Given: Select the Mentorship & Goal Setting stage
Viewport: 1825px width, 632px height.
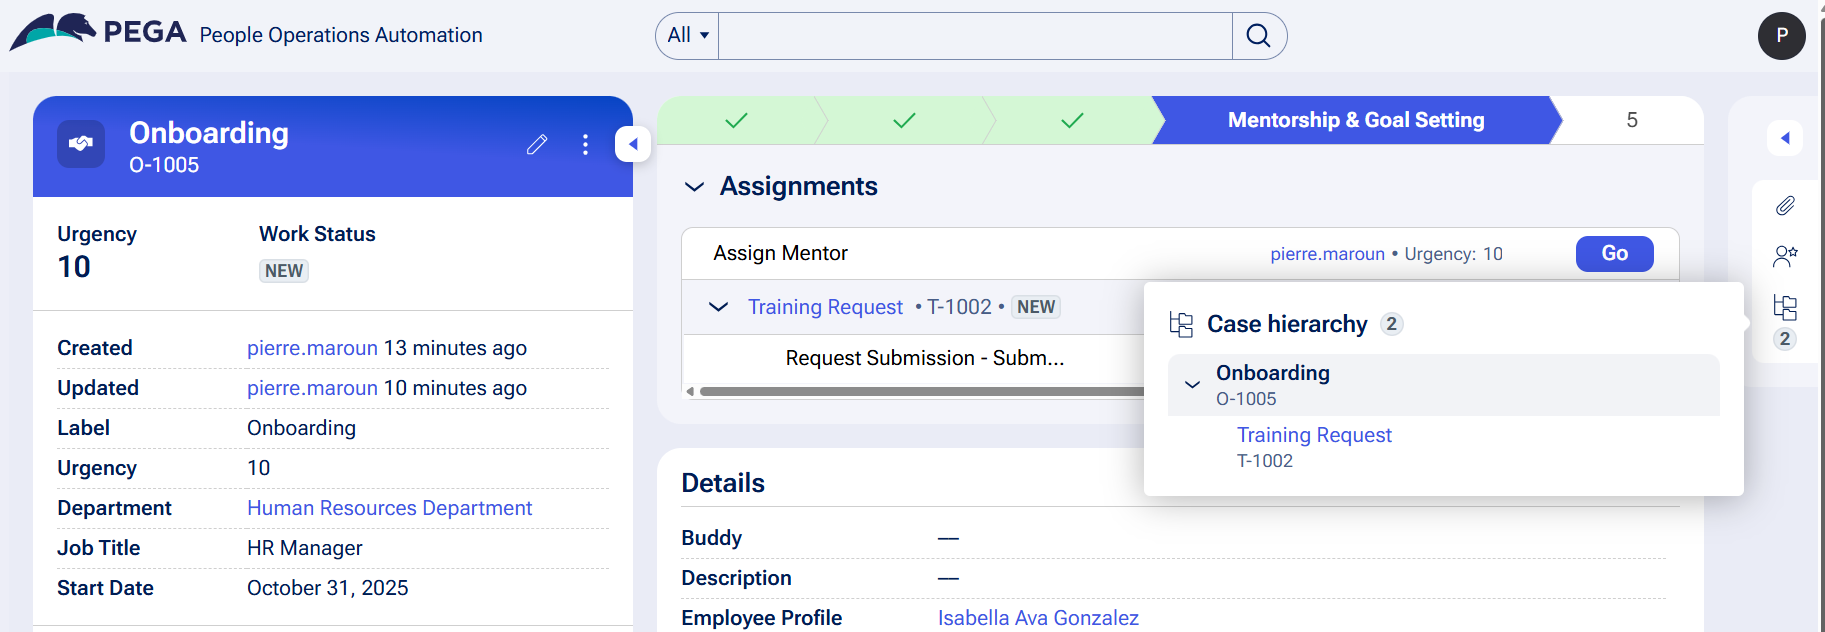Looking at the screenshot, I should (1355, 120).
